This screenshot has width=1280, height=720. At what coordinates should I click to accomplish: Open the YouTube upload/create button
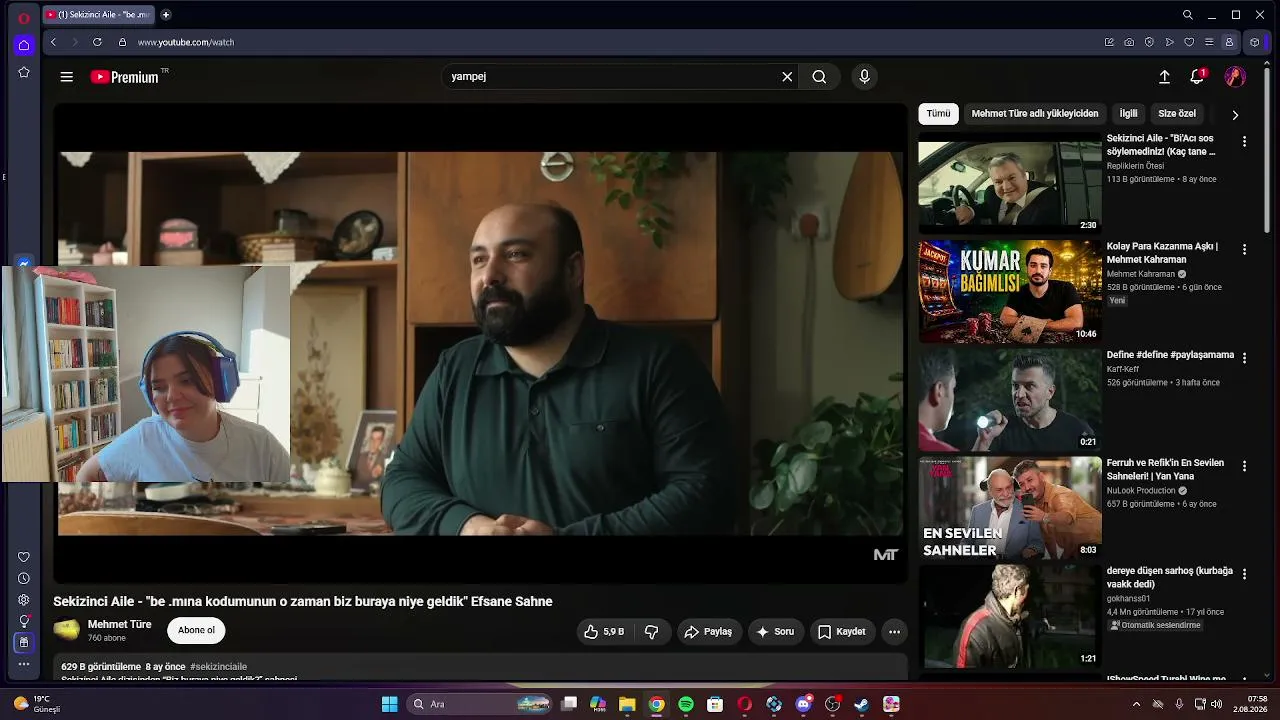(1164, 77)
